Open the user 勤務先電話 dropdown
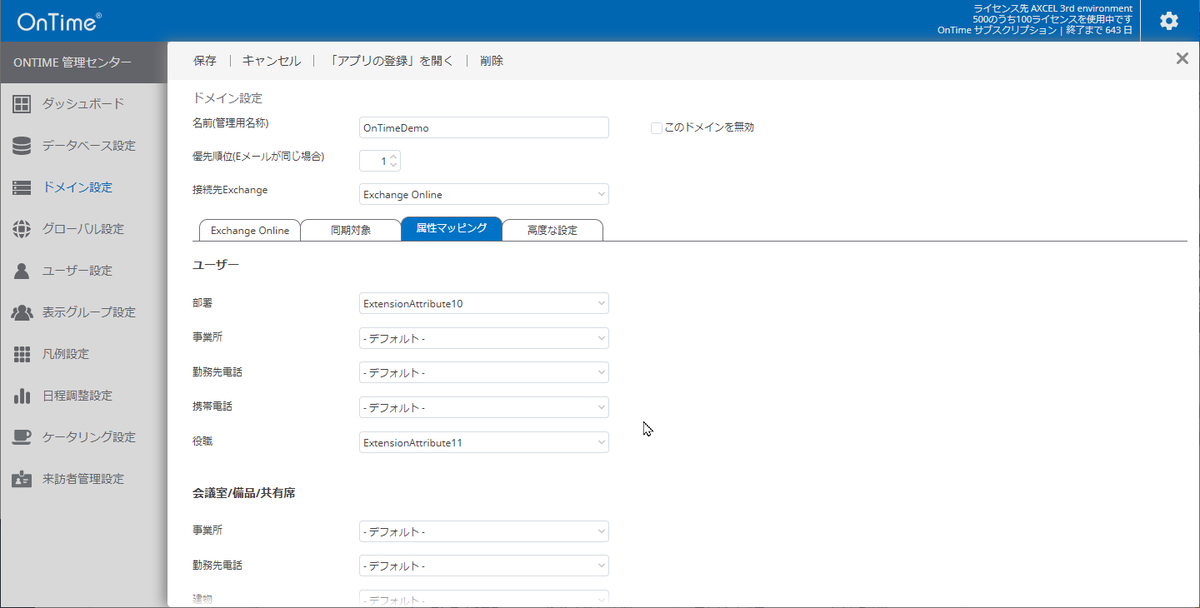Image resolution: width=1200 pixels, height=608 pixels. 484,373
